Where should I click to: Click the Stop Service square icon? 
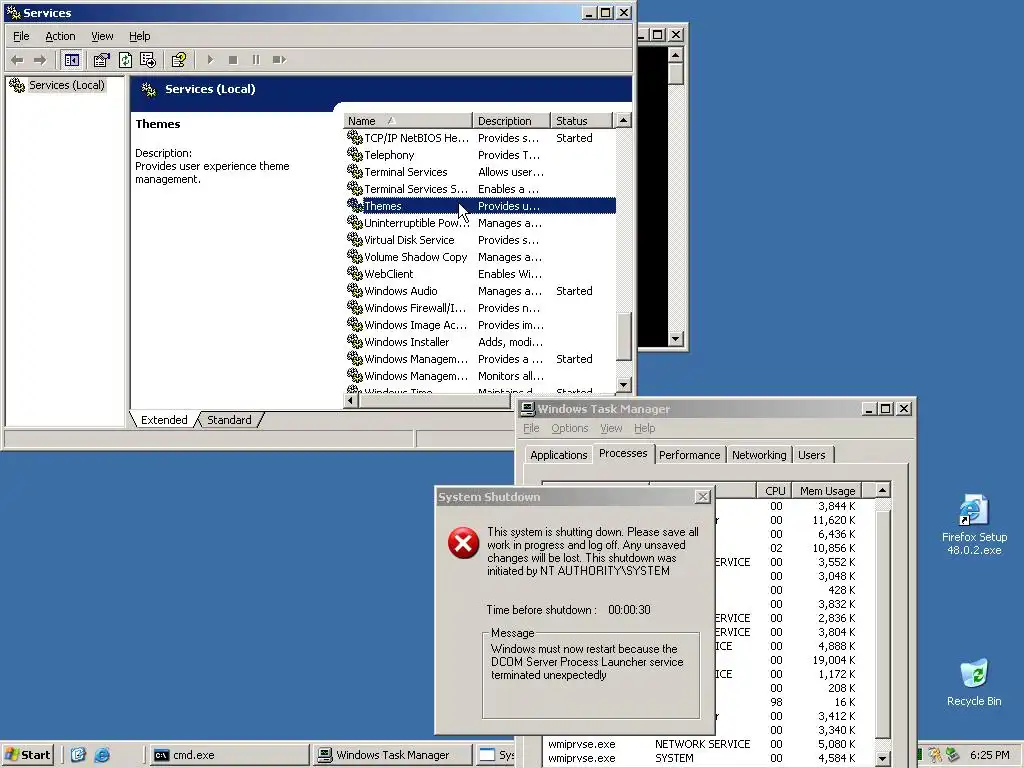(233, 60)
